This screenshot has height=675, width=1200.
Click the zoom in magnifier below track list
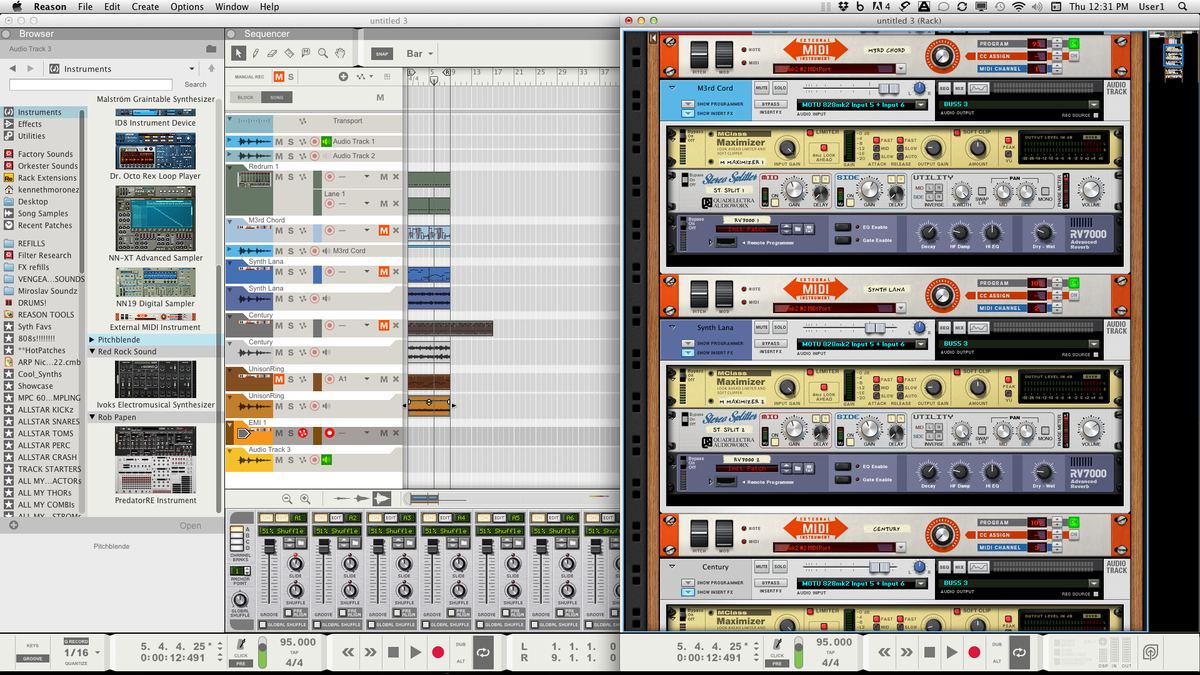click(x=305, y=498)
